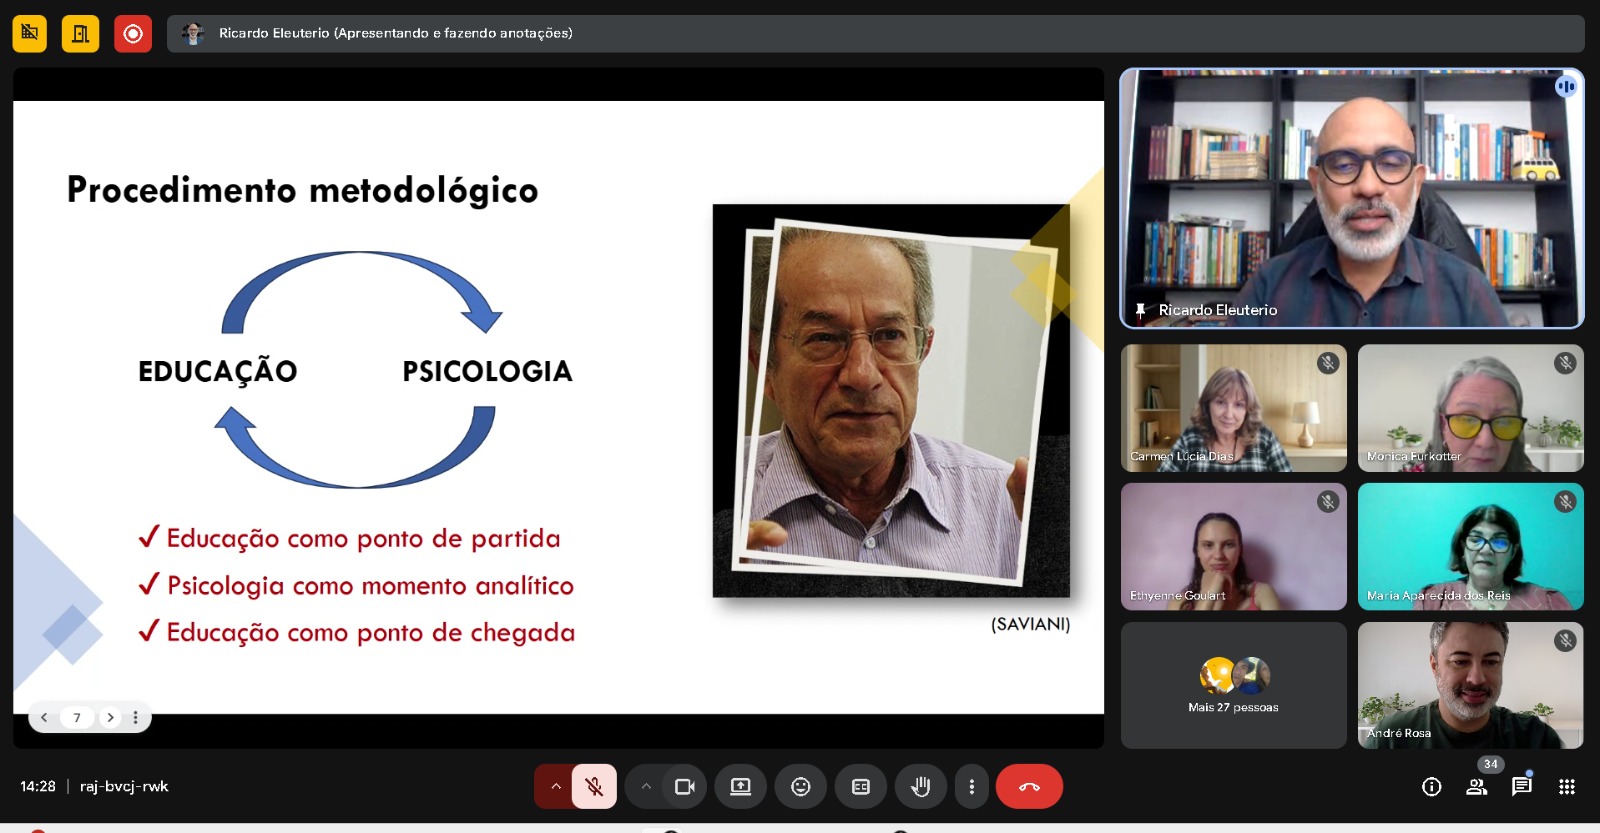Open the meeting details info icon
Image resolution: width=1600 pixels, height=833 pixels.
point(1431,787)
